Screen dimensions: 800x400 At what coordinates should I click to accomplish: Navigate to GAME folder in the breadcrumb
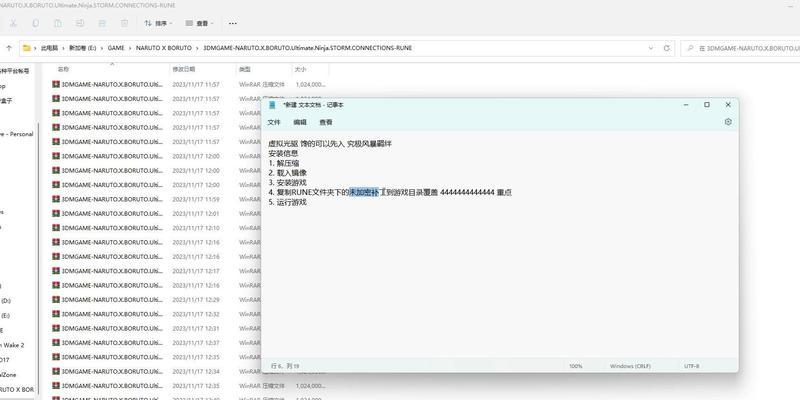116,48
